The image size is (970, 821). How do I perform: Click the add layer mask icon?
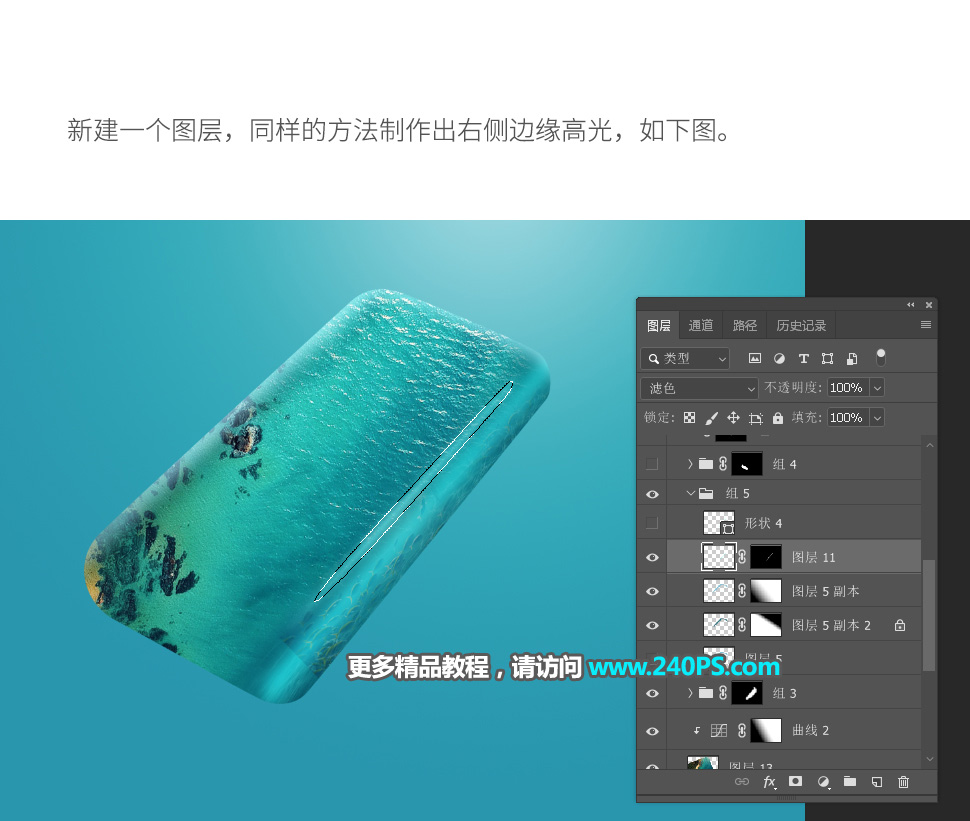point(796,782)
